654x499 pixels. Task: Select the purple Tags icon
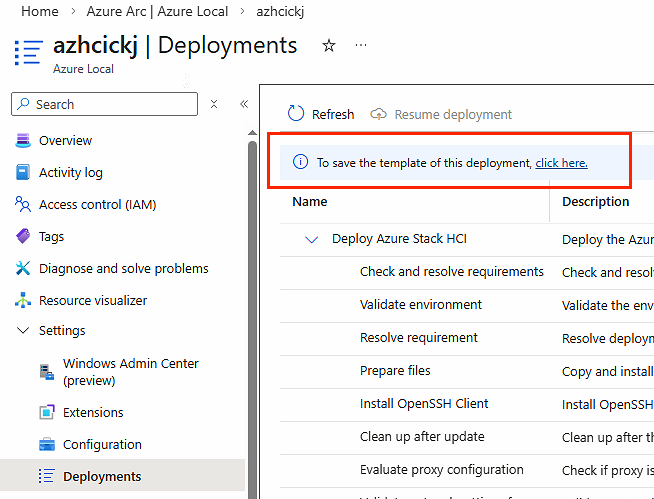[23, 237]
